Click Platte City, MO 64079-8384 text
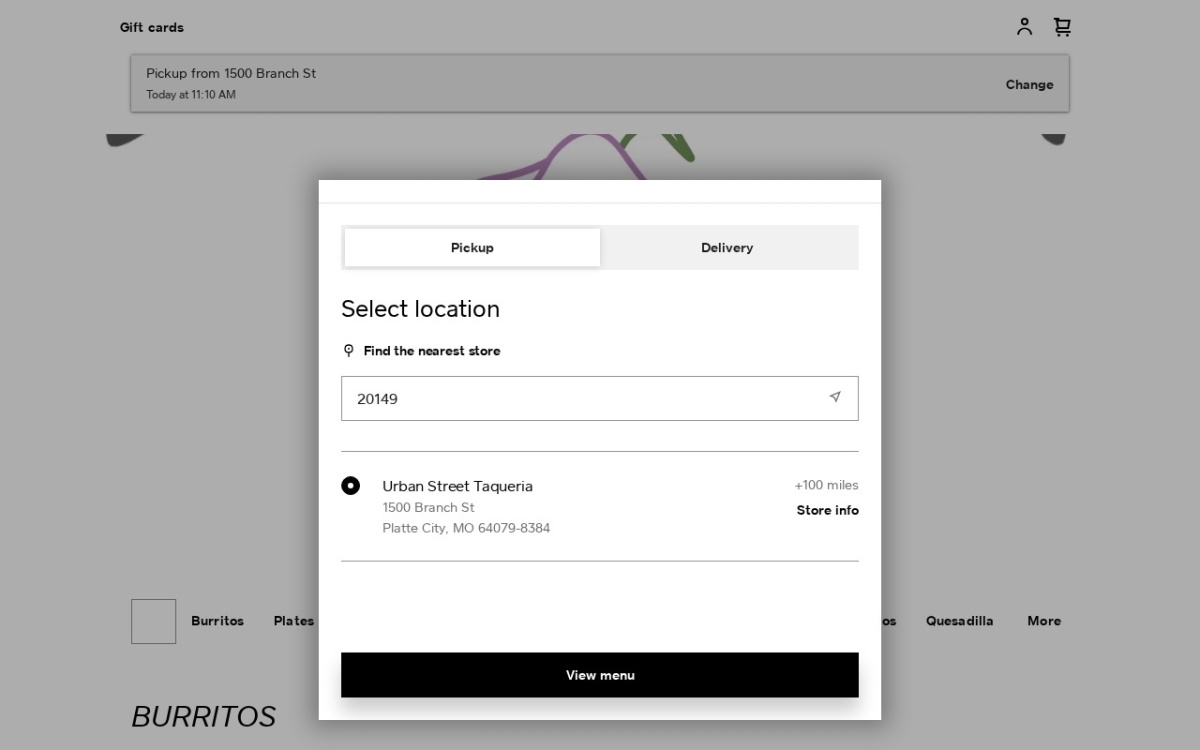Image resolution: width=1200 pixels, height=750 pixels. coord(466,528)
